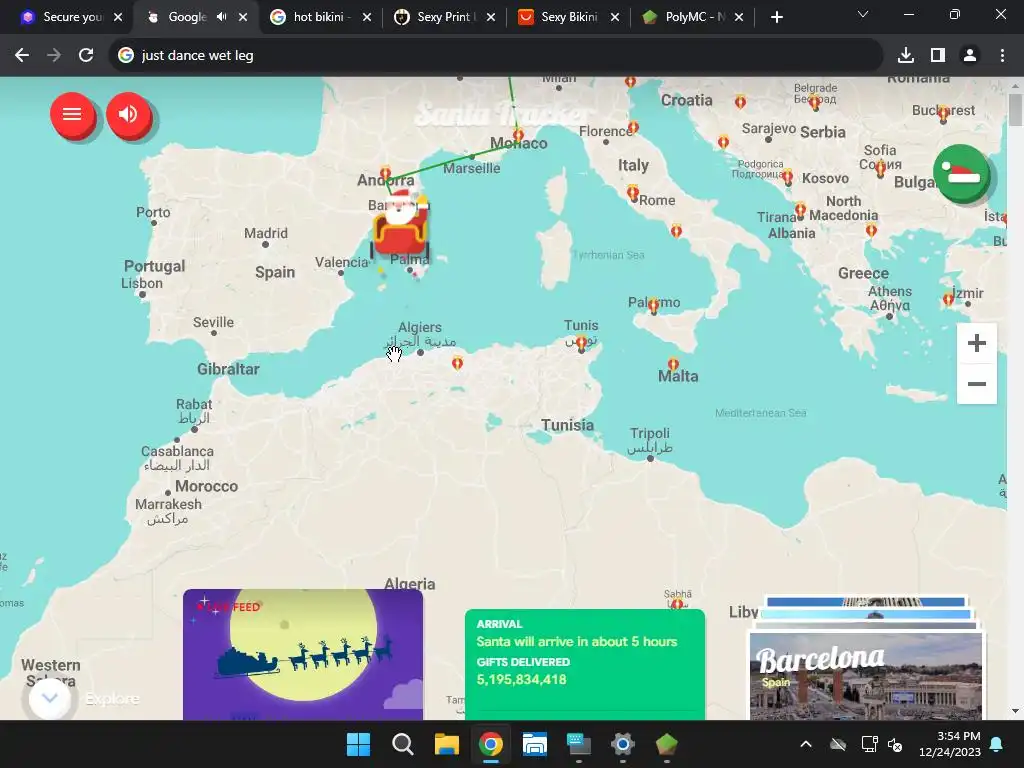Open notifications bell in taskbar
The height and width of the screenshot is (768, 1024).
click(x=997, y=744)
